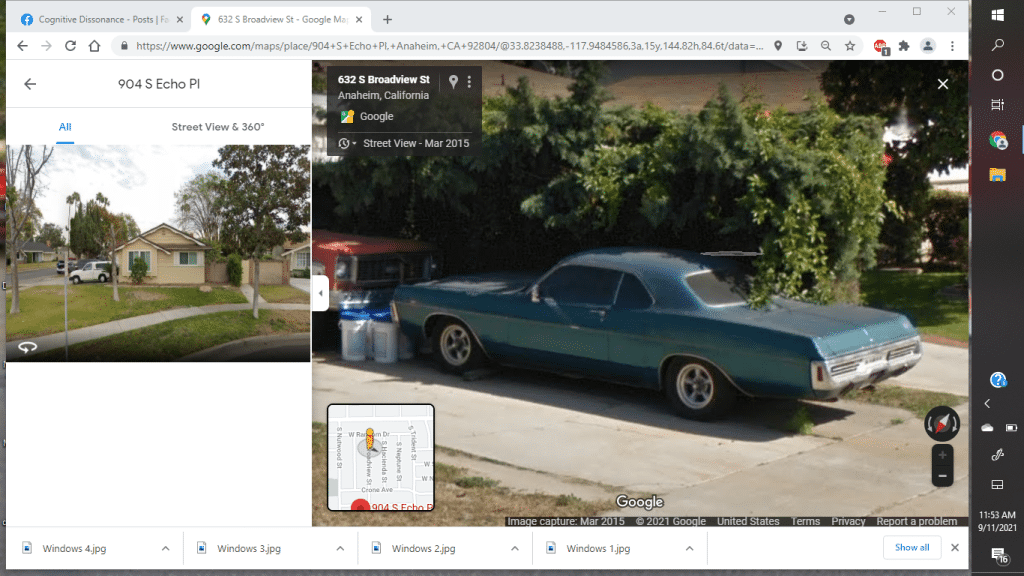Open Chrome's Extensions puzzle icon

pyautogui.click(x=903, y=46)
